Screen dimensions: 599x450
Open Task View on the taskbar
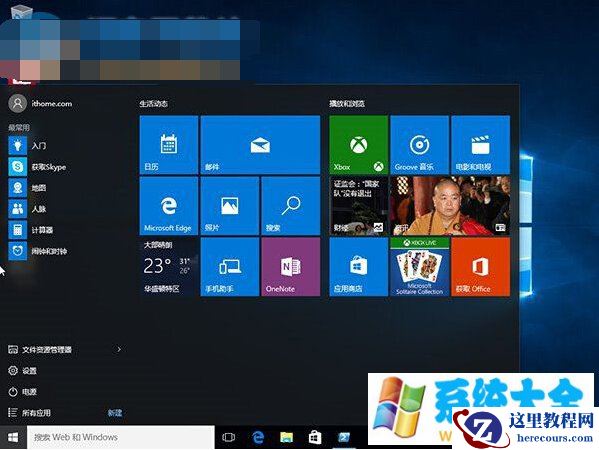click(228, 437)
